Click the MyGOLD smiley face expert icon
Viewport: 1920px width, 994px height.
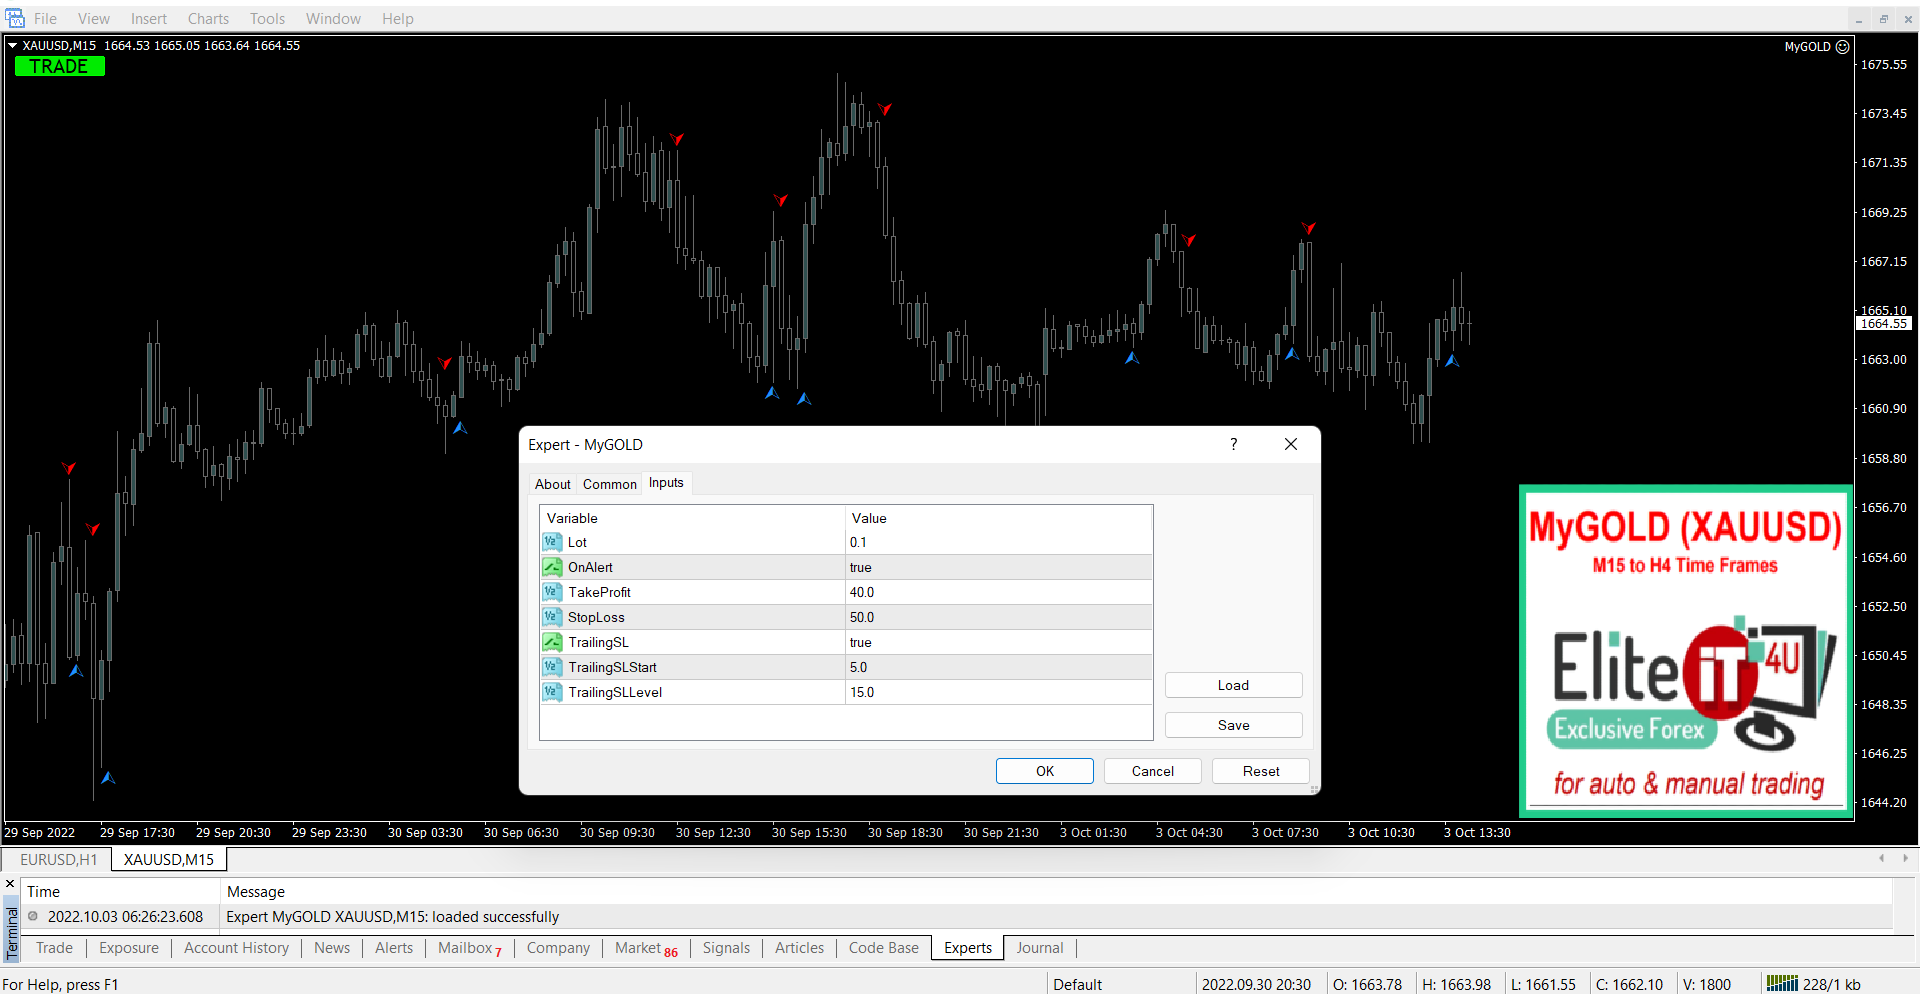click(x=1842, y=47)
